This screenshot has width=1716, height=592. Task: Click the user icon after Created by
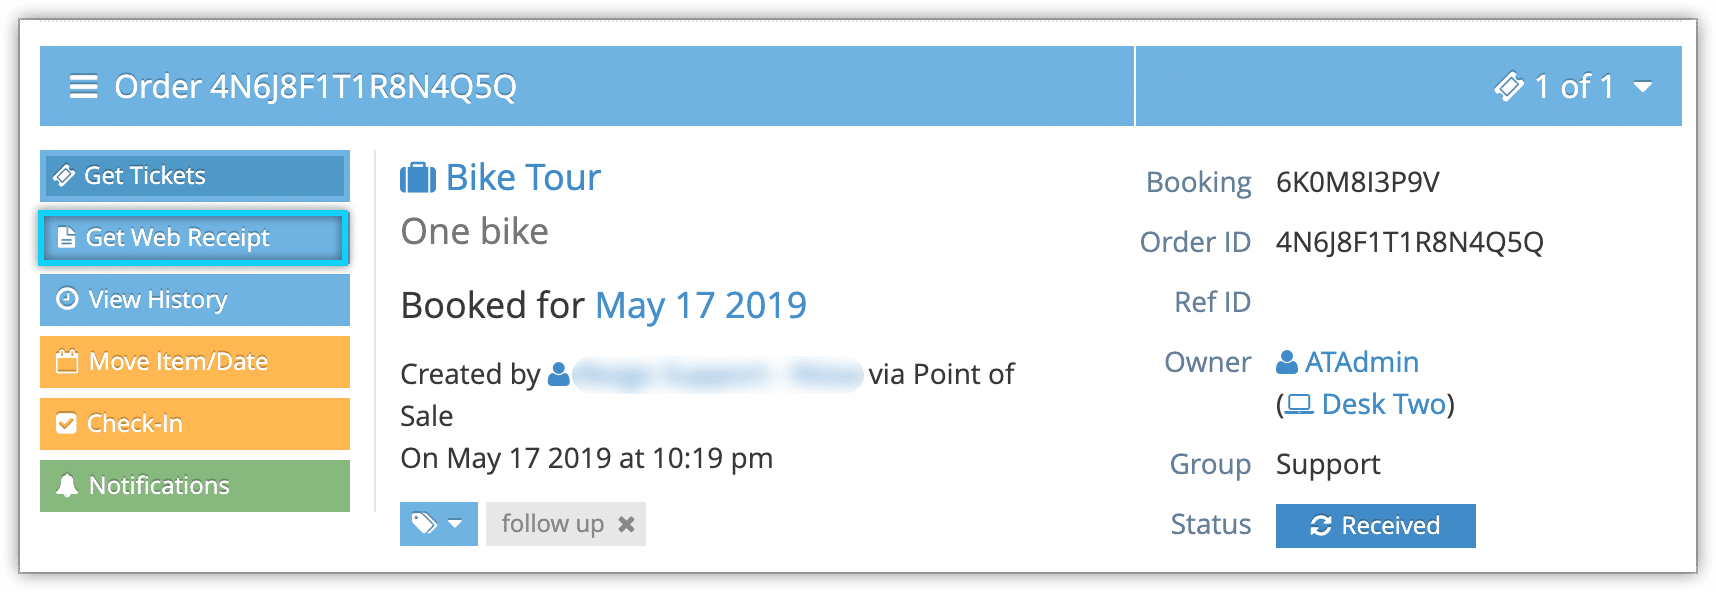[559, 374]
